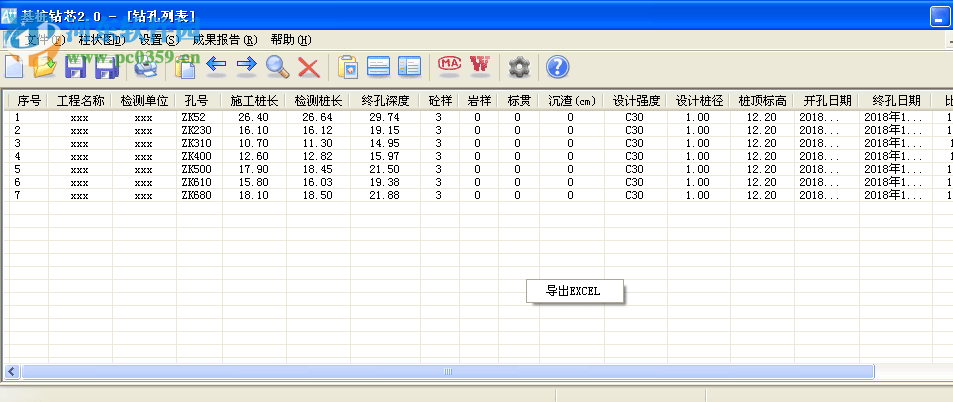
Task: Click the blue list view icon
Action: pos(378,66)
